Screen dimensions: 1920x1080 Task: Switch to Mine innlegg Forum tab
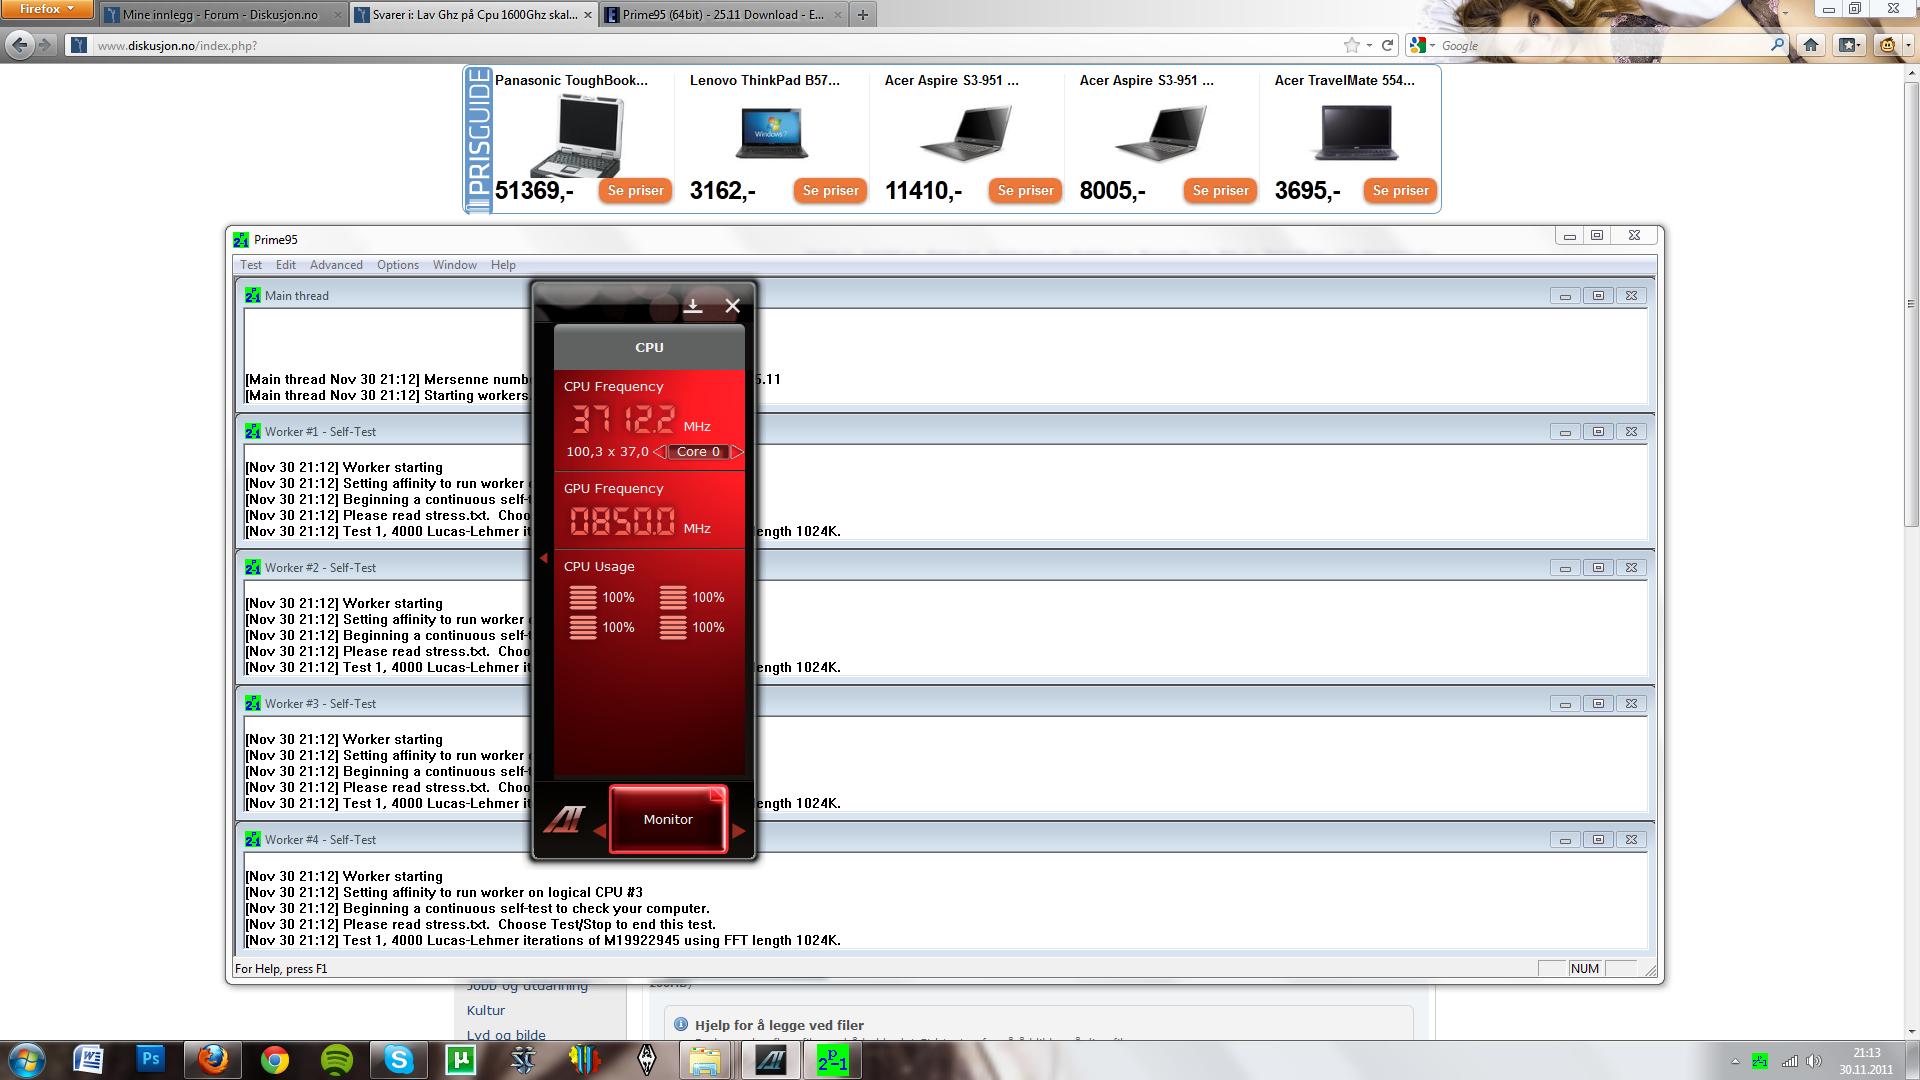point(220,15)
